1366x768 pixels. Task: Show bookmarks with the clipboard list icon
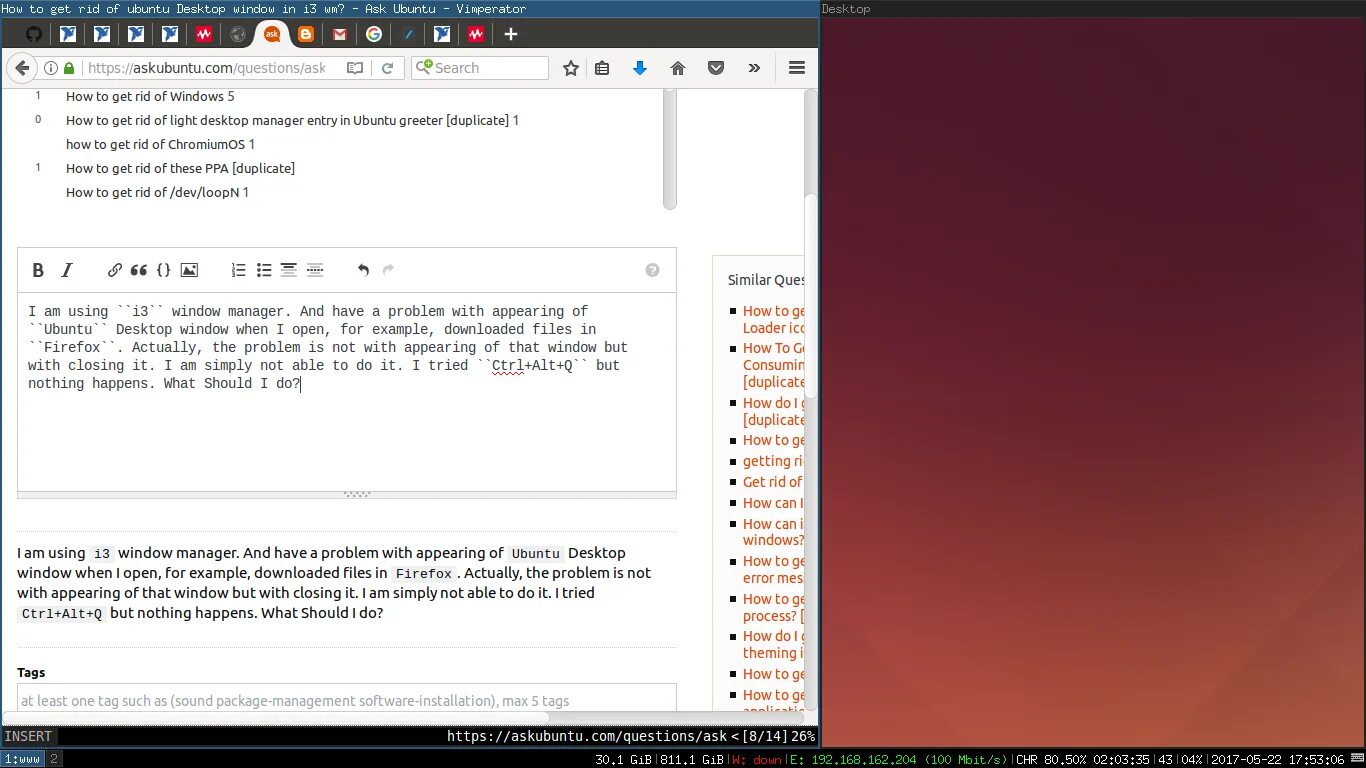pos(602,68)
